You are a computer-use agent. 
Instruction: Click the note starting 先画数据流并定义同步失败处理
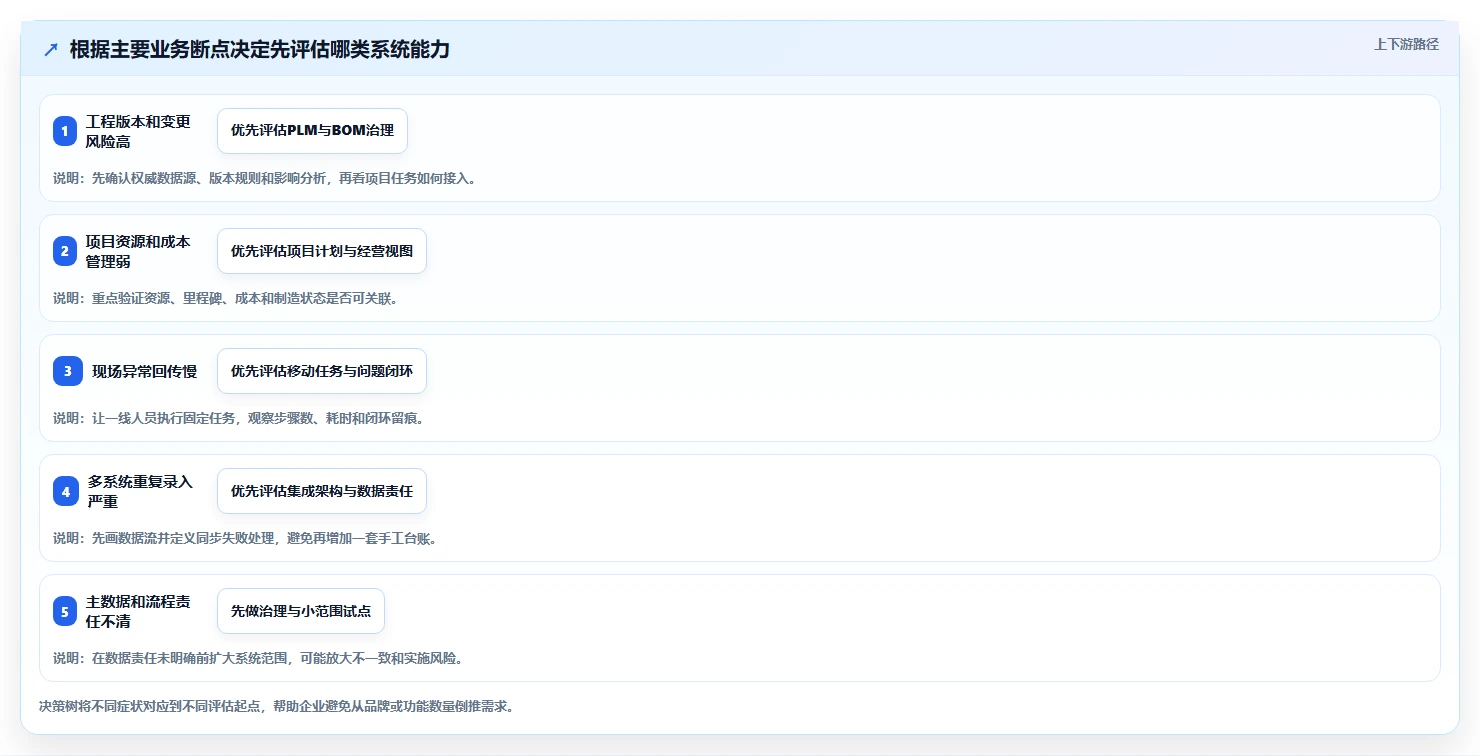(x=245, y=538)
